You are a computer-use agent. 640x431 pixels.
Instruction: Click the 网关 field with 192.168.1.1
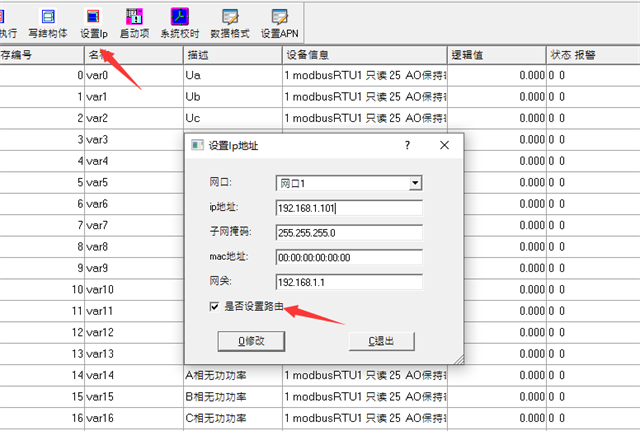pyautogui.click(x=349, y=282)
